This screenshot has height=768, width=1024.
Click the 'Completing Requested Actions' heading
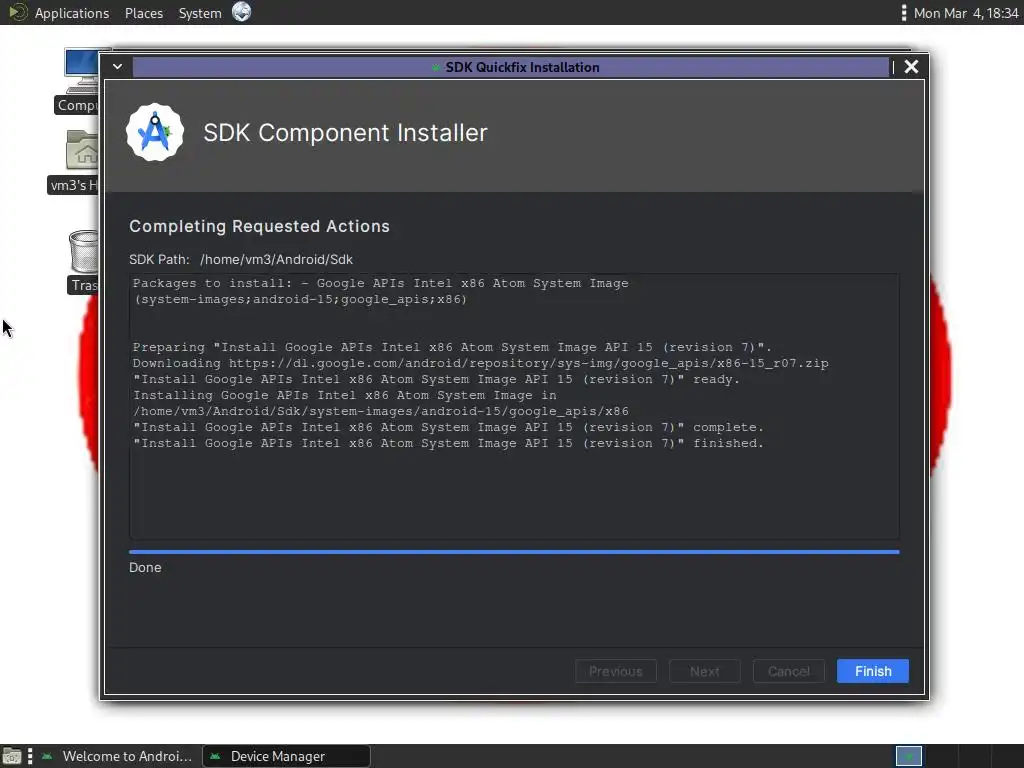pos(259,226)
